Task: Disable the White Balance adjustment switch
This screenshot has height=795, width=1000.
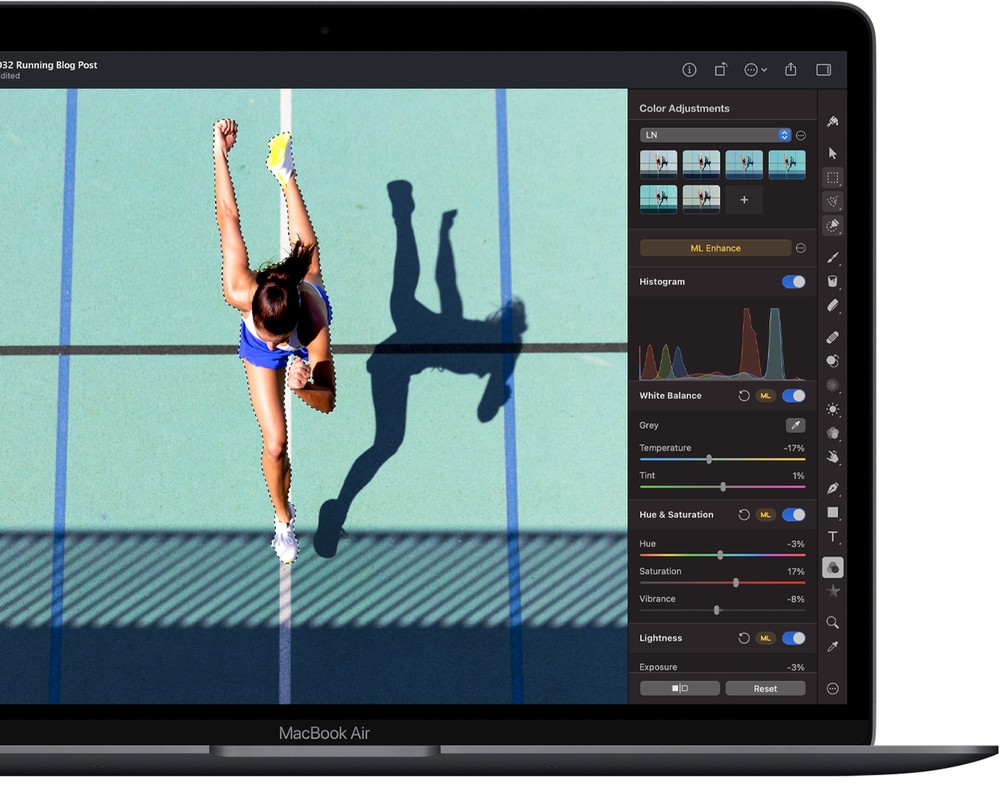Action: pos(793,396)
